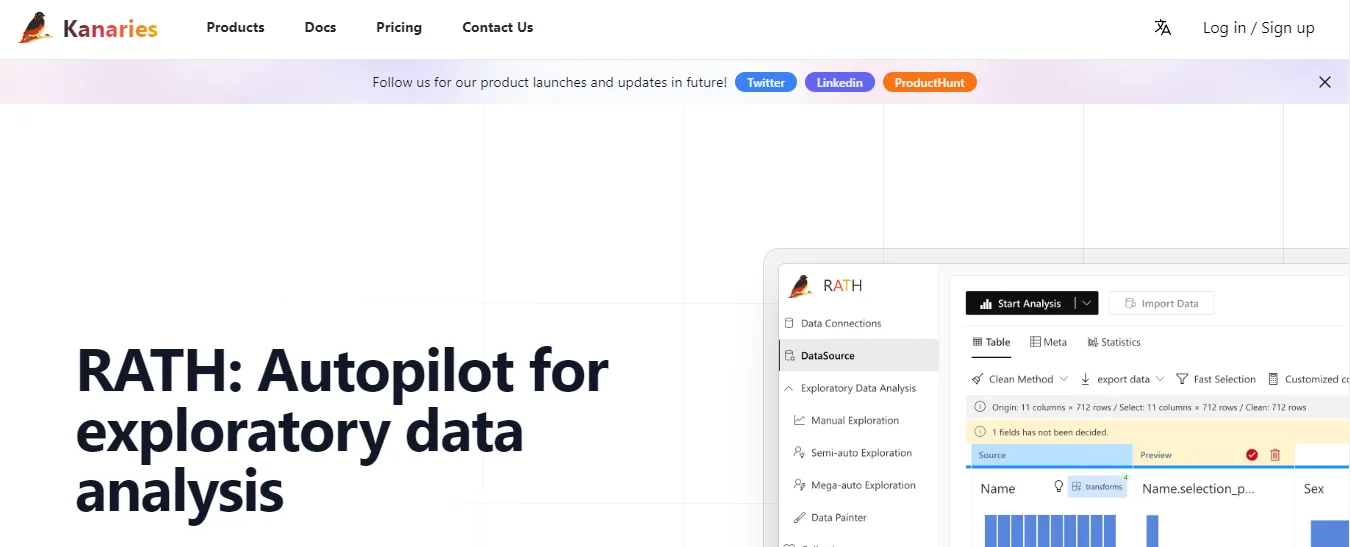Click the Fast Selection filter icon
The height and width of the screenshot is (547, 1350).
click(1182, 380)
